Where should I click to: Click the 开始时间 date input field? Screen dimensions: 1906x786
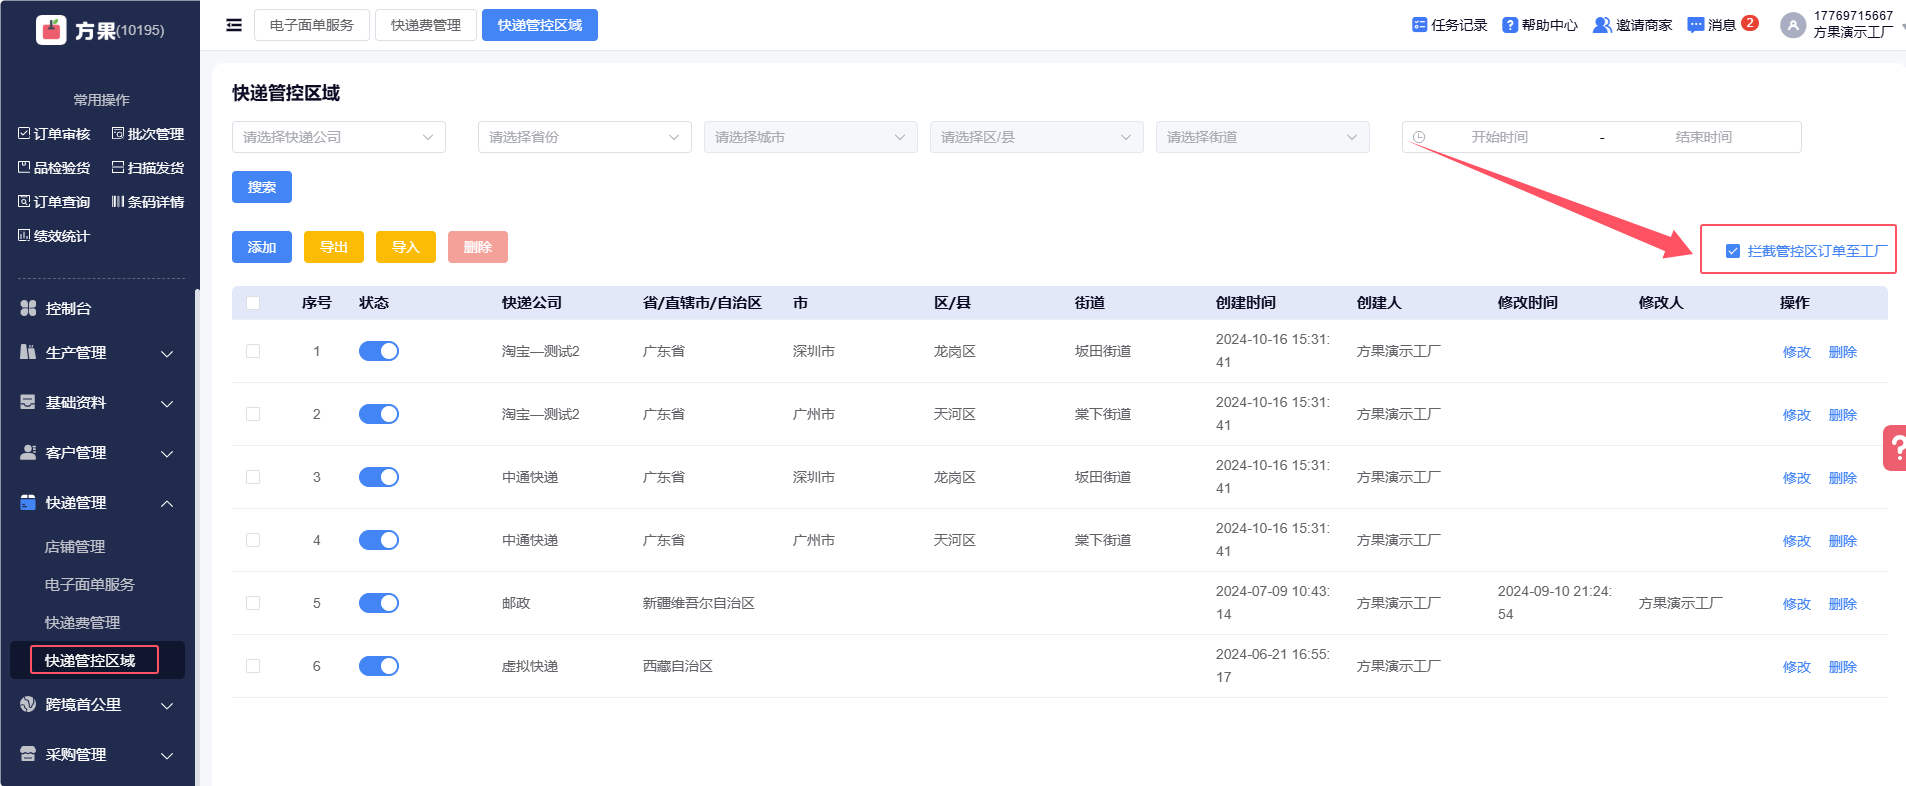[x=1499, y=137]
